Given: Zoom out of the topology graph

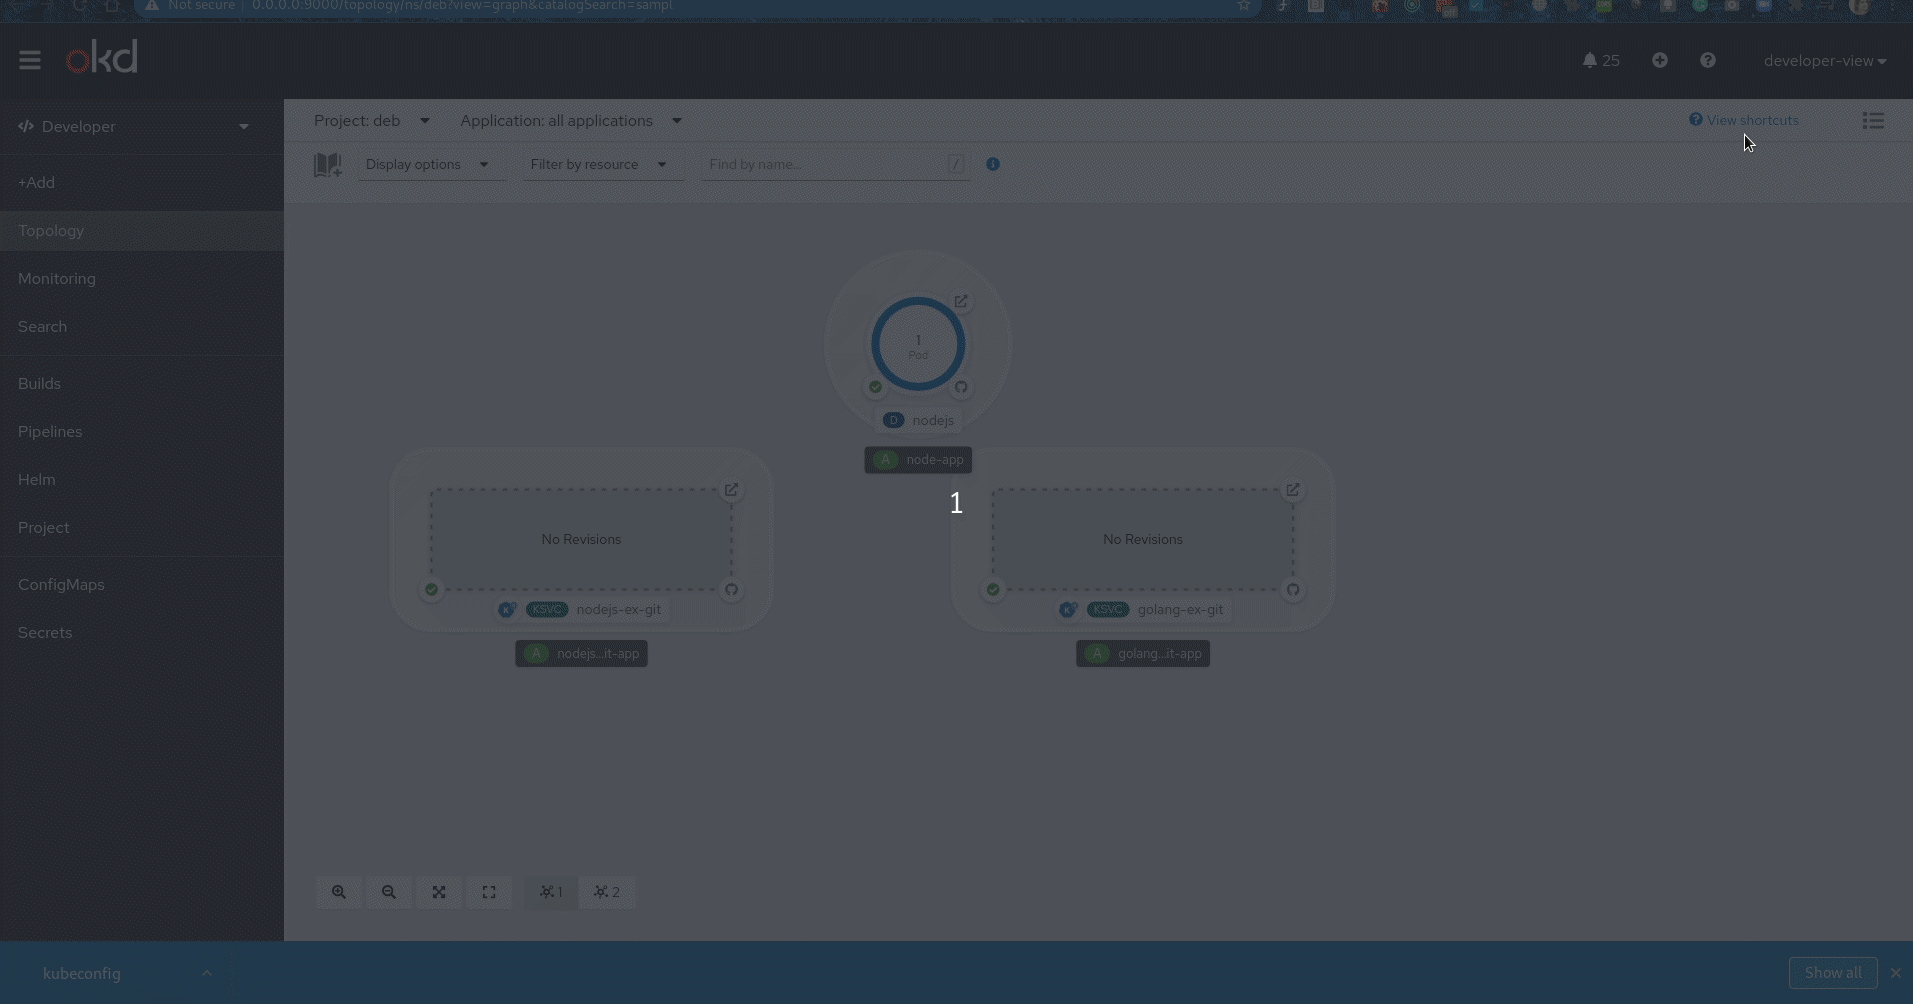Looking at the screenshot, I should tap(389, 892).
